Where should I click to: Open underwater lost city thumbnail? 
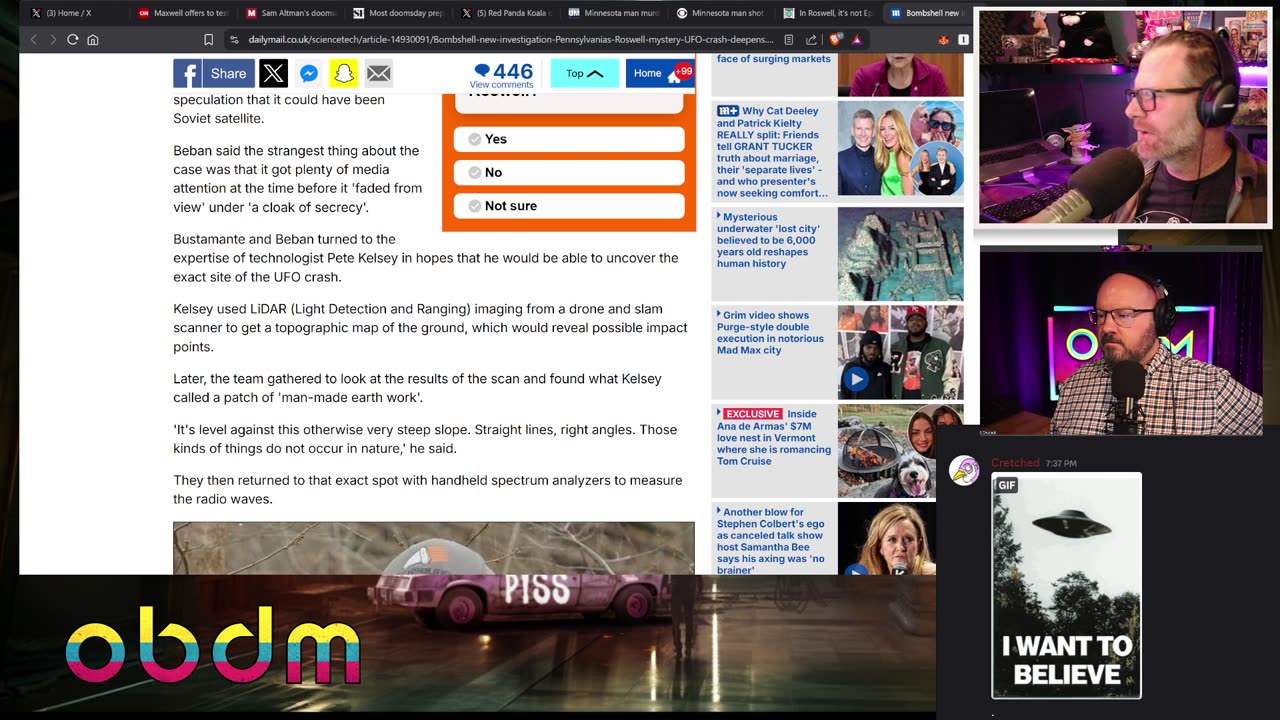pyautogui.click(x=900, y=254)
